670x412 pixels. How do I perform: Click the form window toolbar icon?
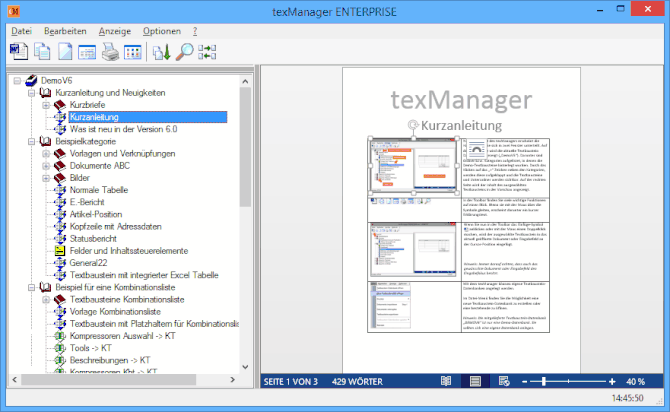(x=87, y=52)
